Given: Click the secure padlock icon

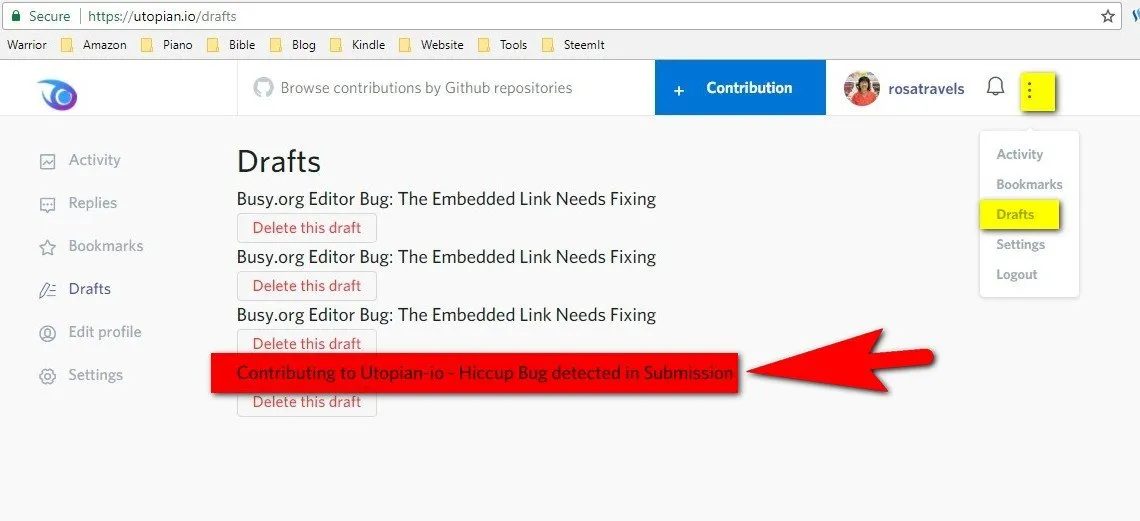Looking at the screenshot, I should 16,15.
